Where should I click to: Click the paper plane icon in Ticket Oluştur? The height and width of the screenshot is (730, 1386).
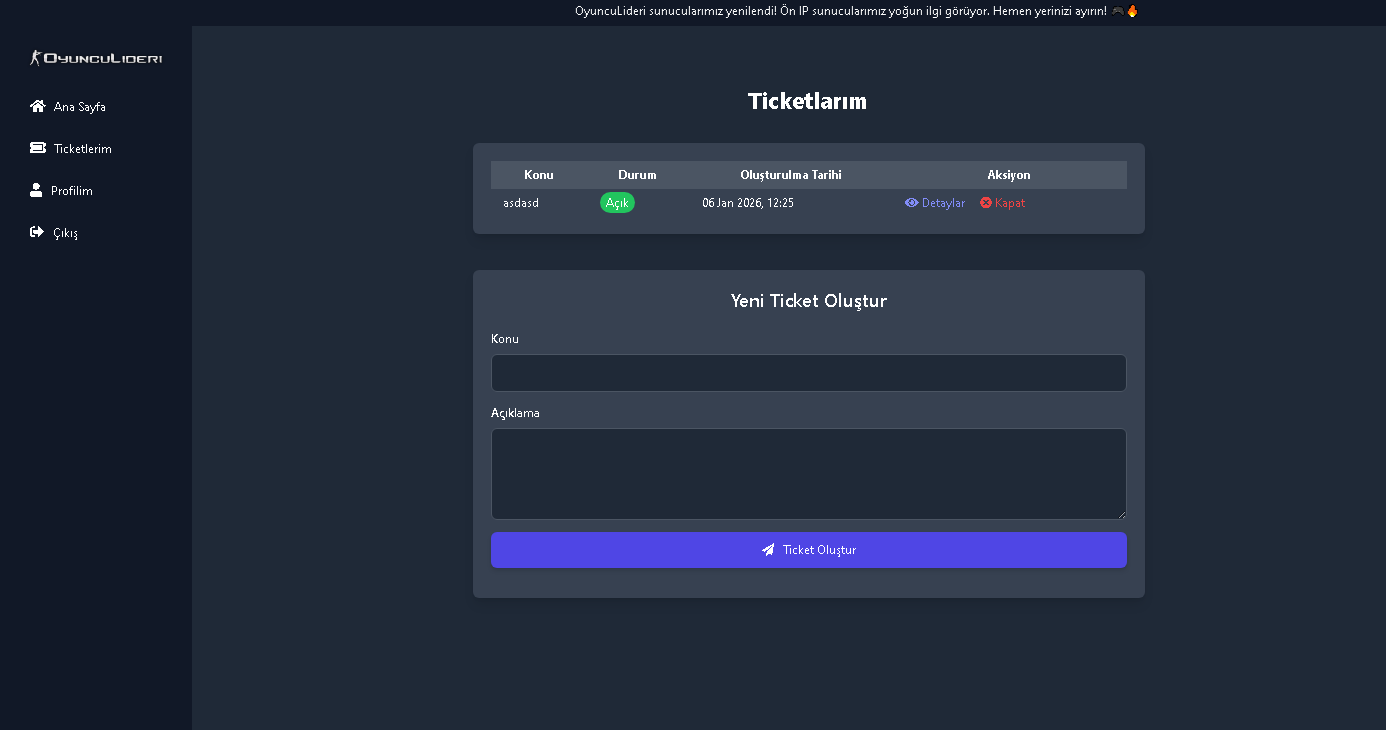point(768,550)
